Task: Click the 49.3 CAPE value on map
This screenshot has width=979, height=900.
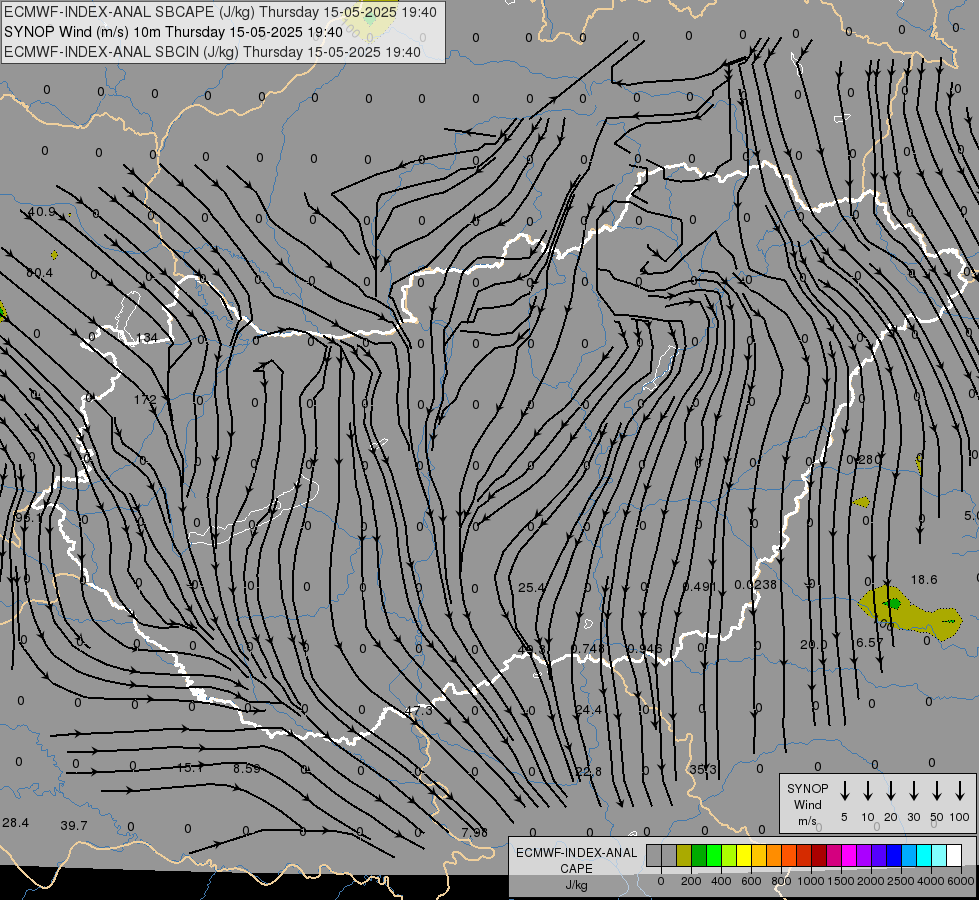Action: 531,649
